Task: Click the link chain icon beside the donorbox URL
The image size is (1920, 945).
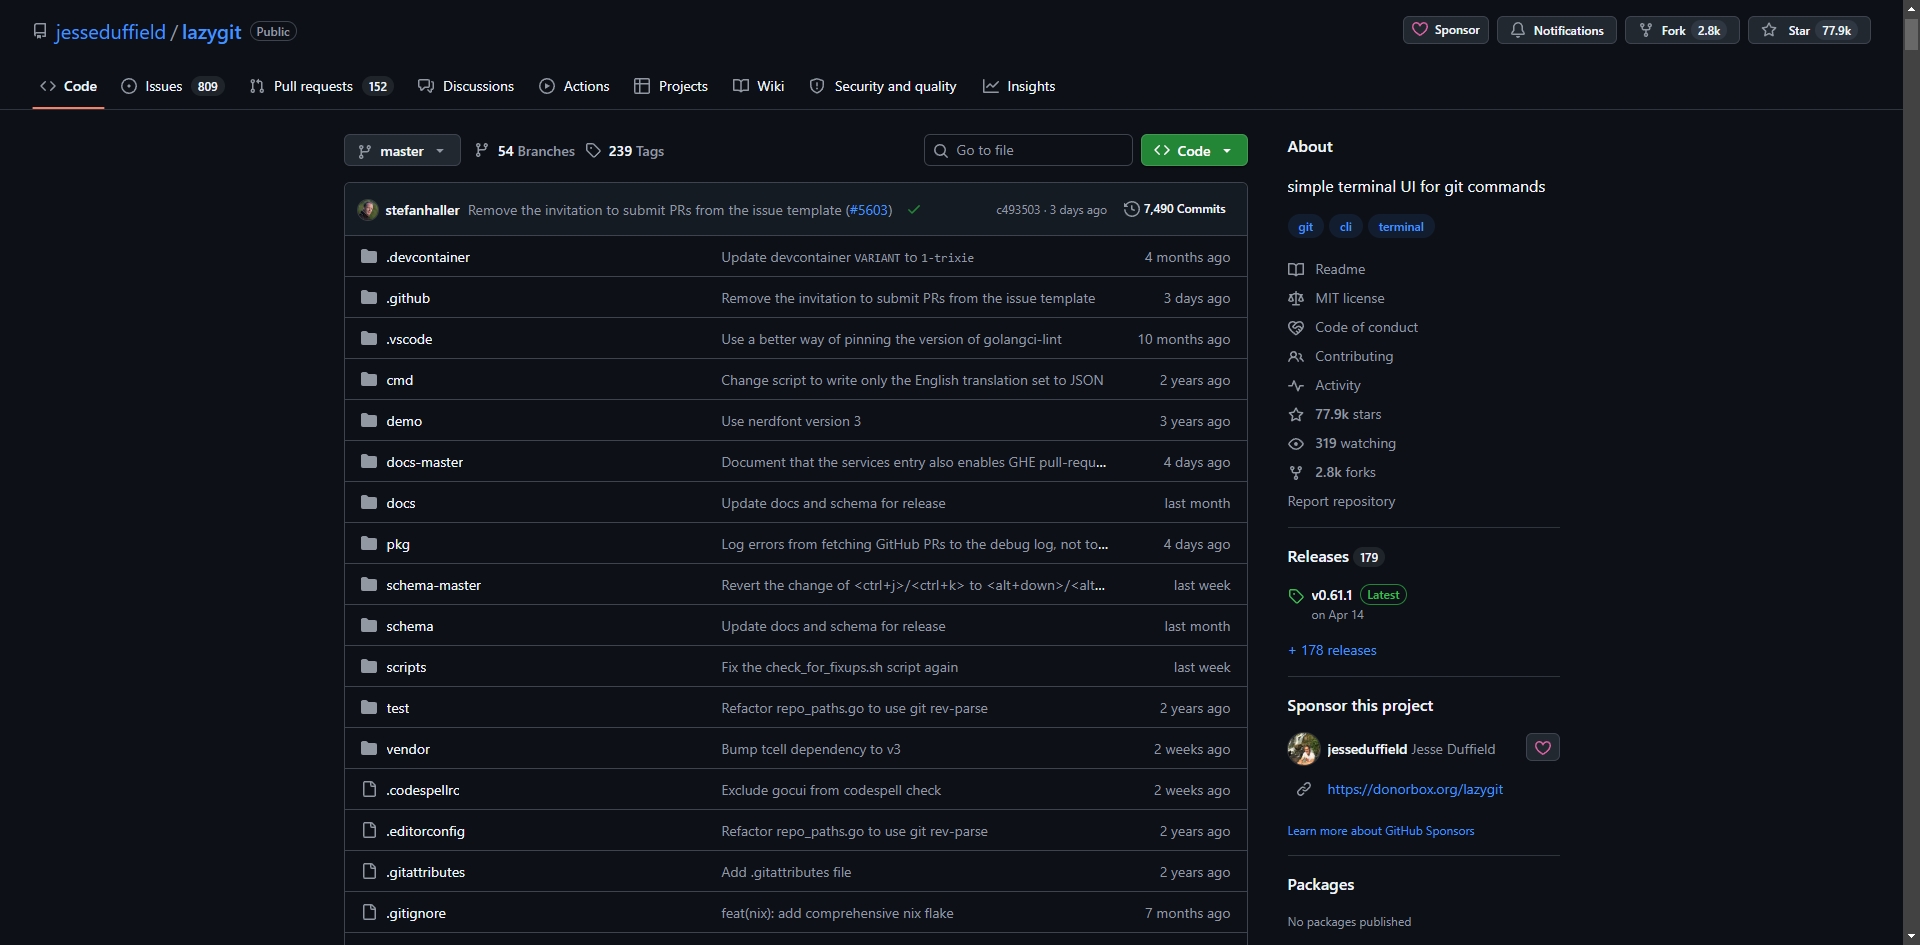Action: pyautogui.click(x=1304, y=790)
